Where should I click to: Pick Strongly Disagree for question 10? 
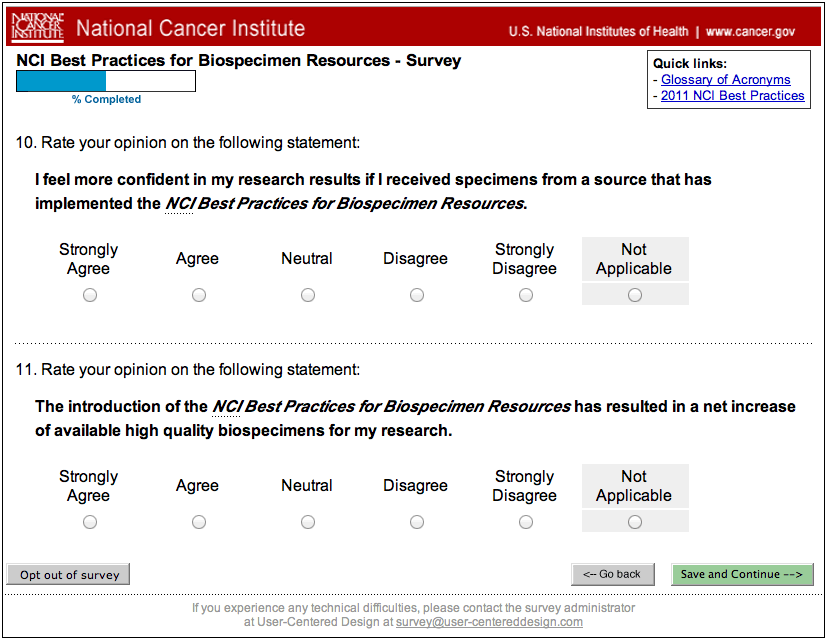(526, 295)
